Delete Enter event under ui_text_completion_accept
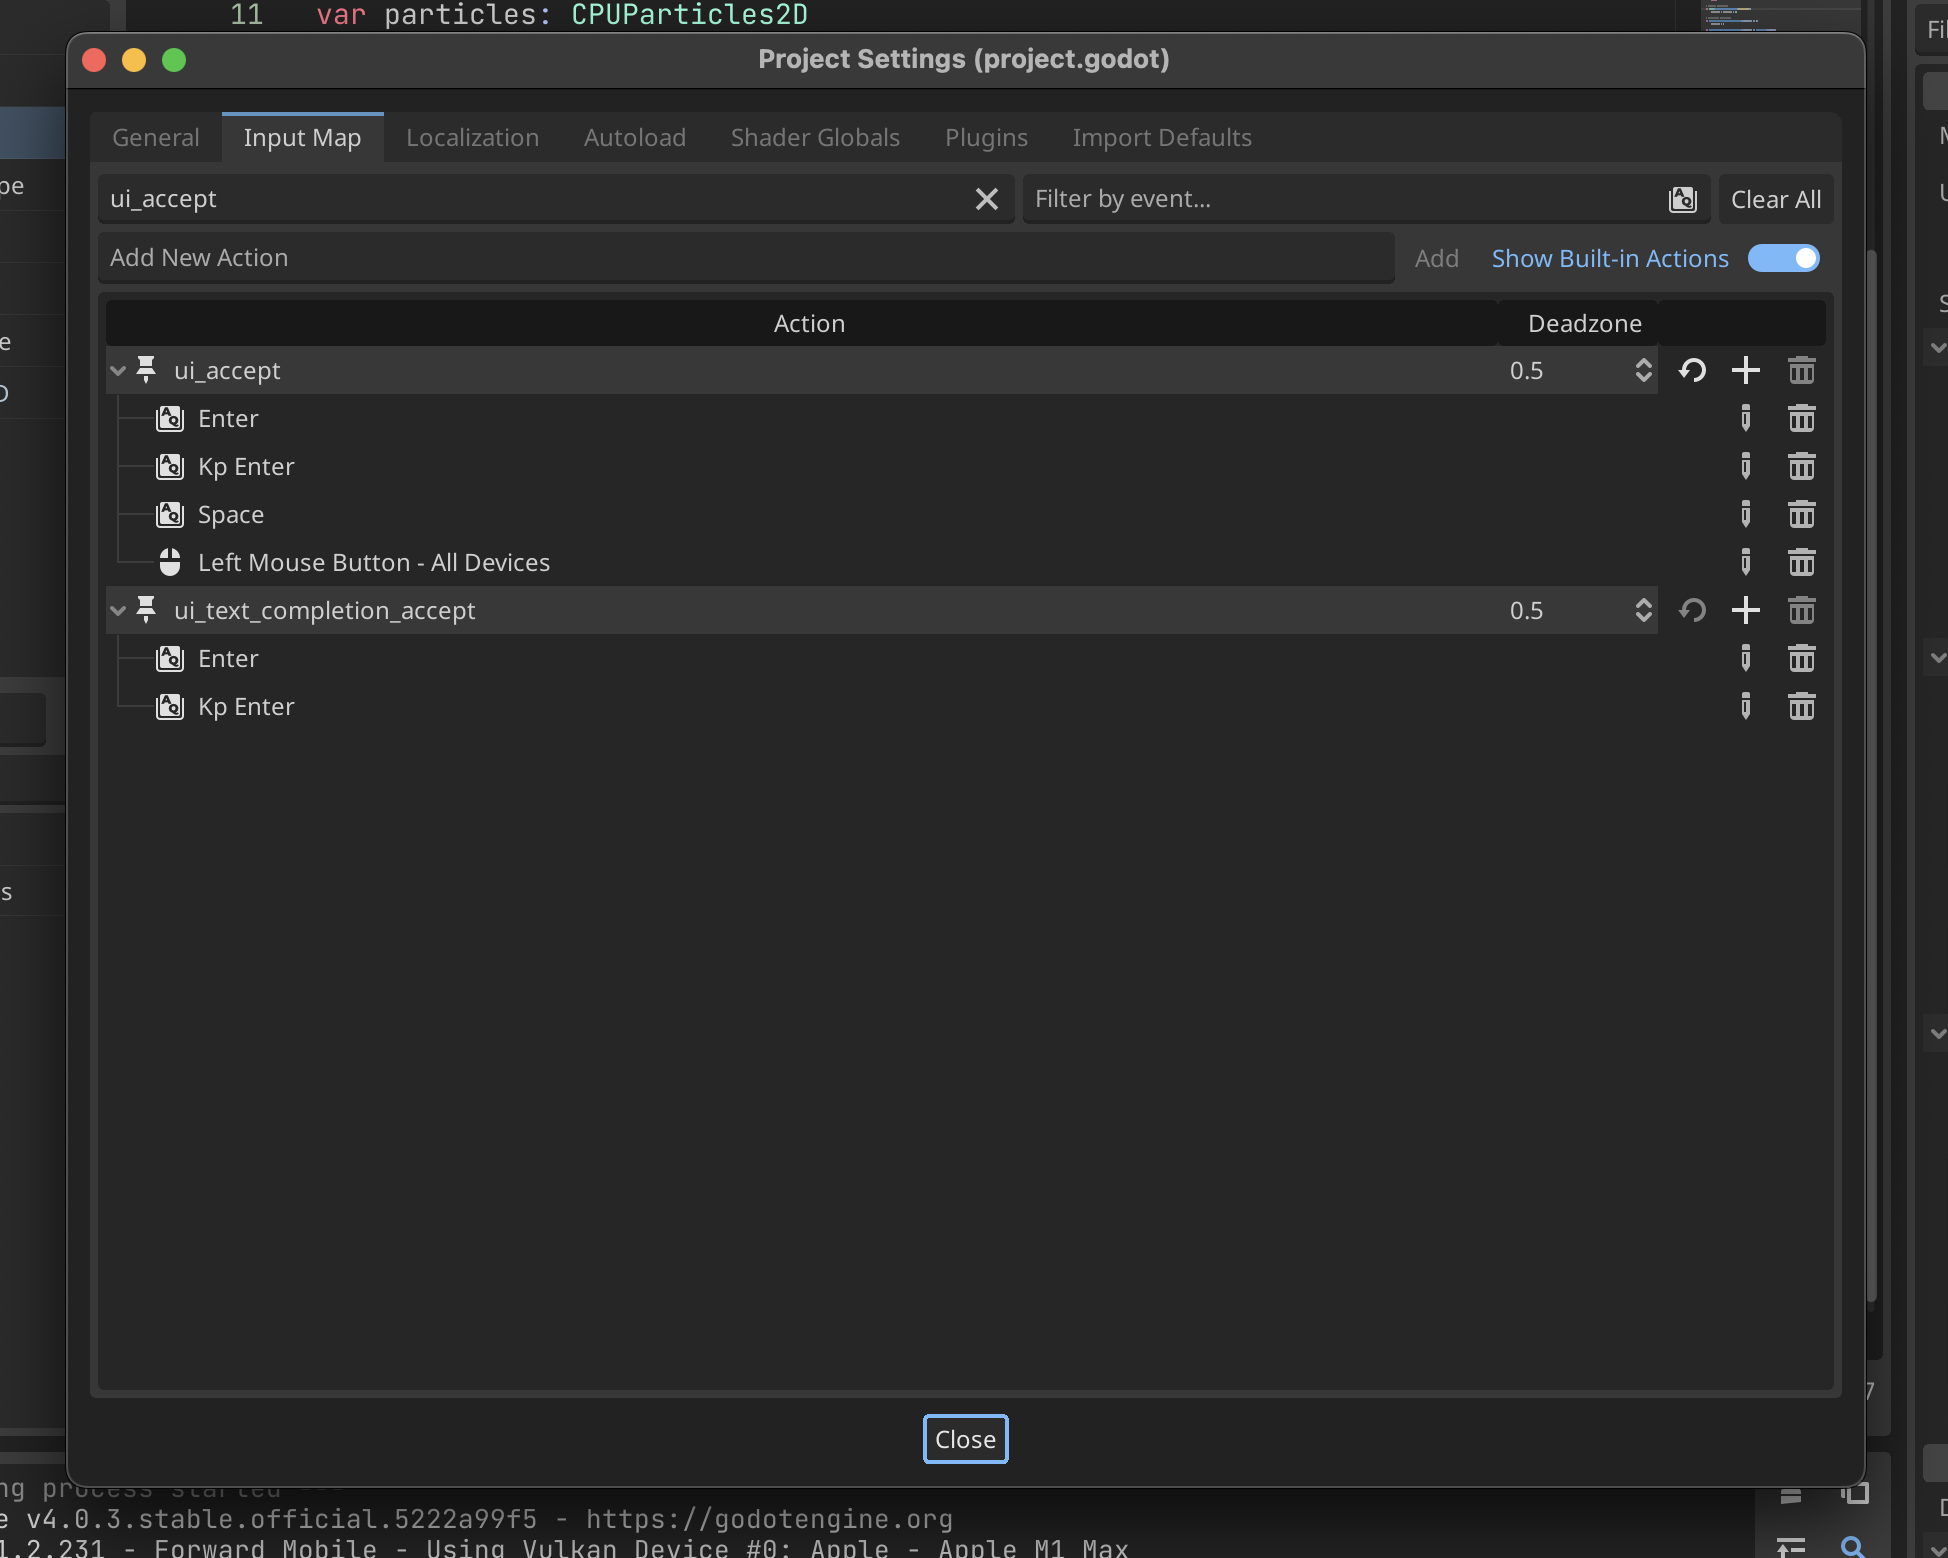The height and width of the screenshot is (1558, 1948). point(1802,659)
